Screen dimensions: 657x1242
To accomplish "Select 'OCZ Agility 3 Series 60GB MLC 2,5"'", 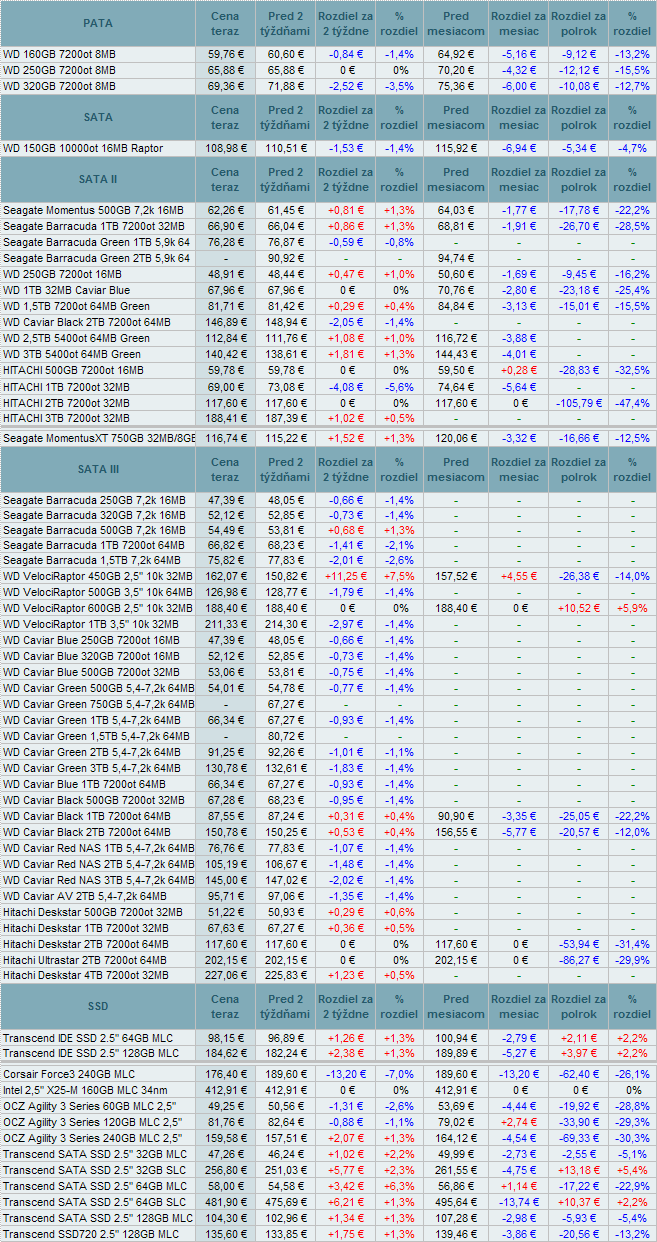I will point(90,1106).
